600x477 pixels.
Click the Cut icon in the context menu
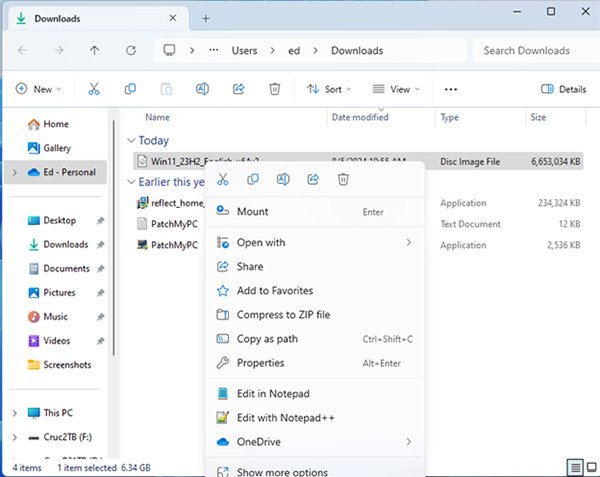(223, 179)
